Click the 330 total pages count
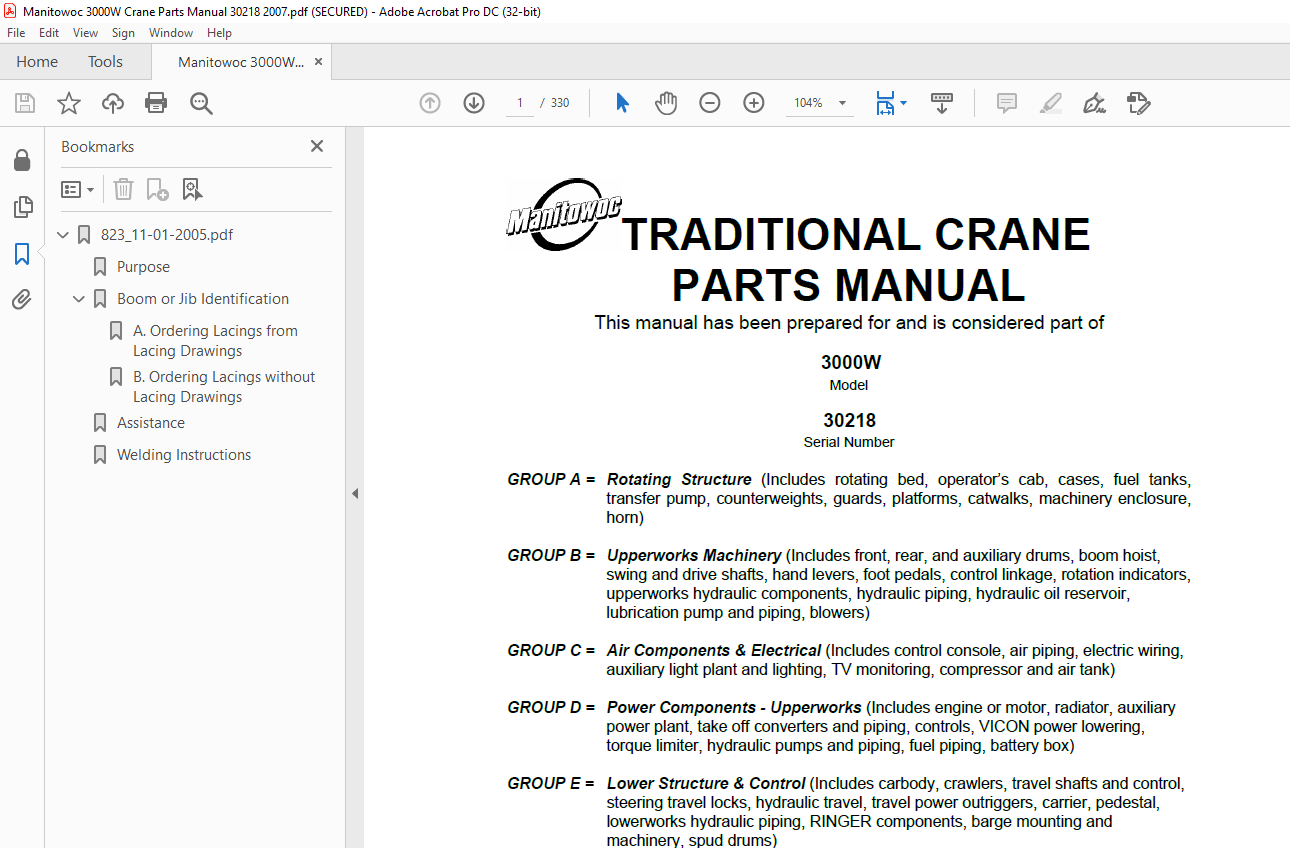 (560, 103)
